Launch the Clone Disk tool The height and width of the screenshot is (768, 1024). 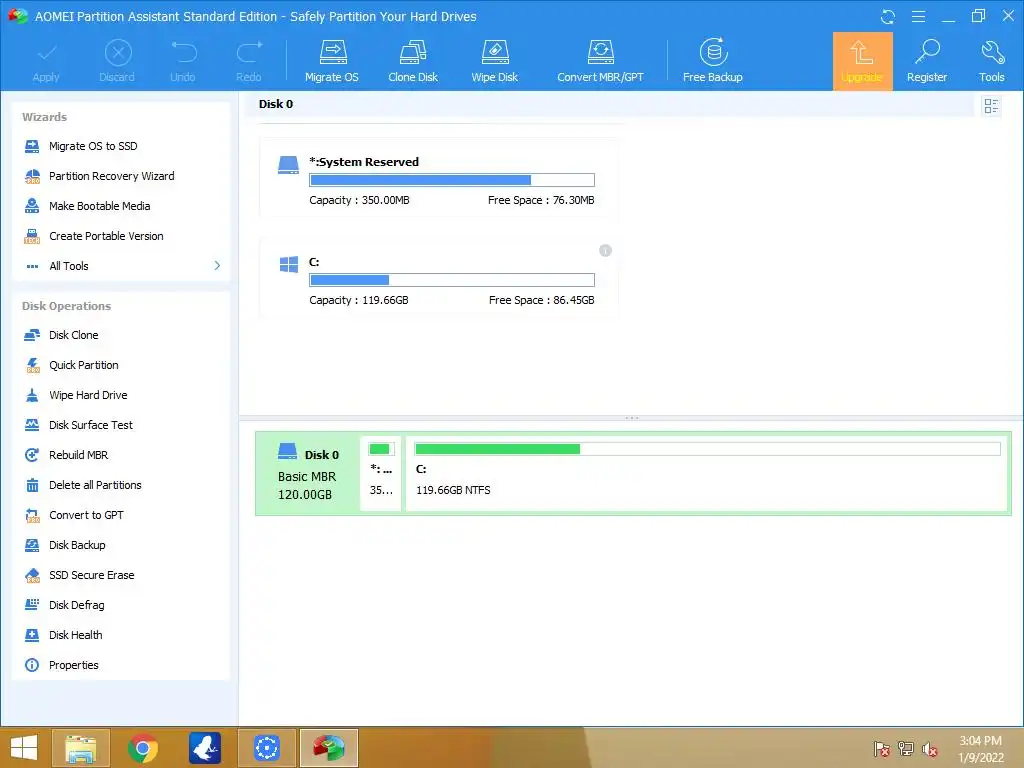(413, 61)
